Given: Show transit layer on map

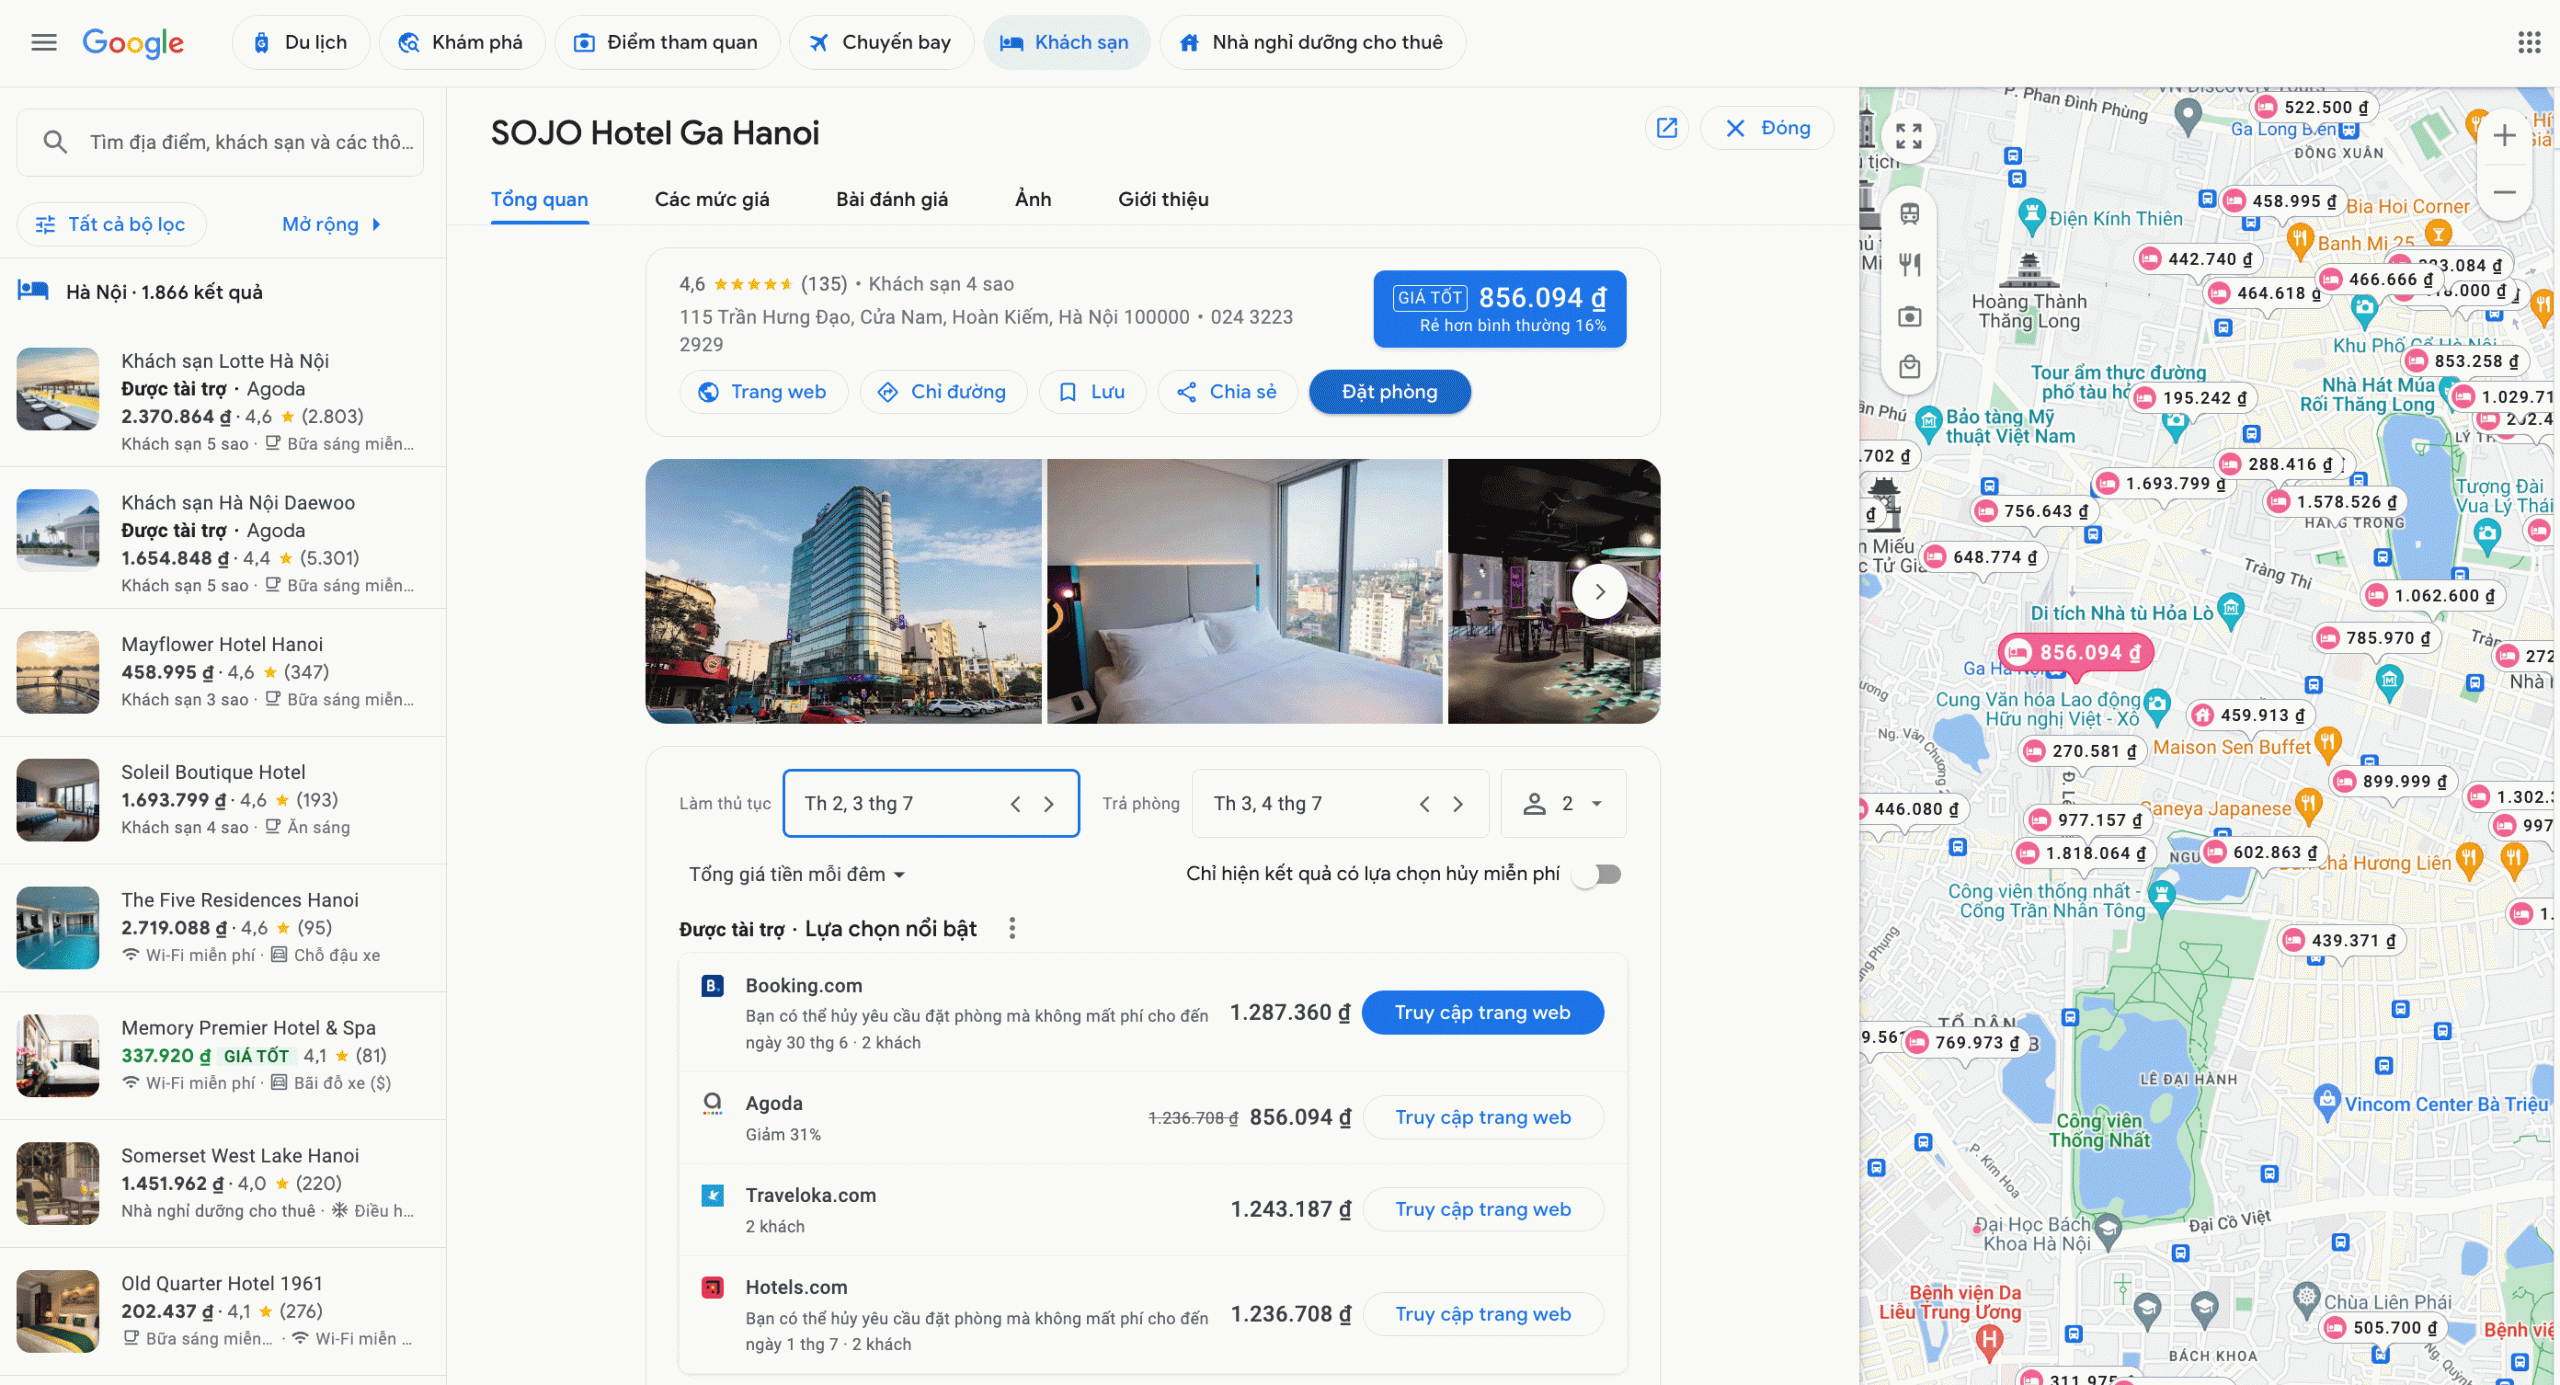Looking at the screenshot, I should click(1909, 213).
